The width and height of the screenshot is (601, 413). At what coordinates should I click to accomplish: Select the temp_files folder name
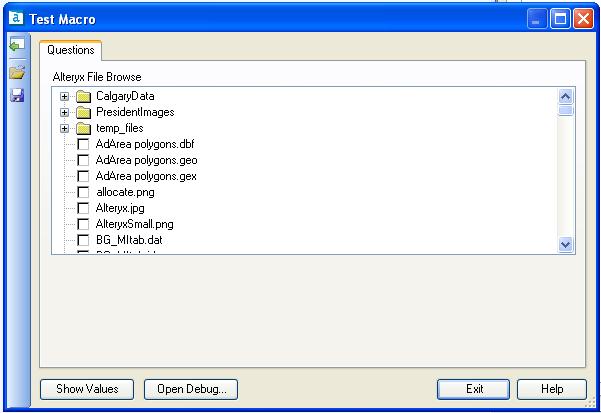[120, 128]
